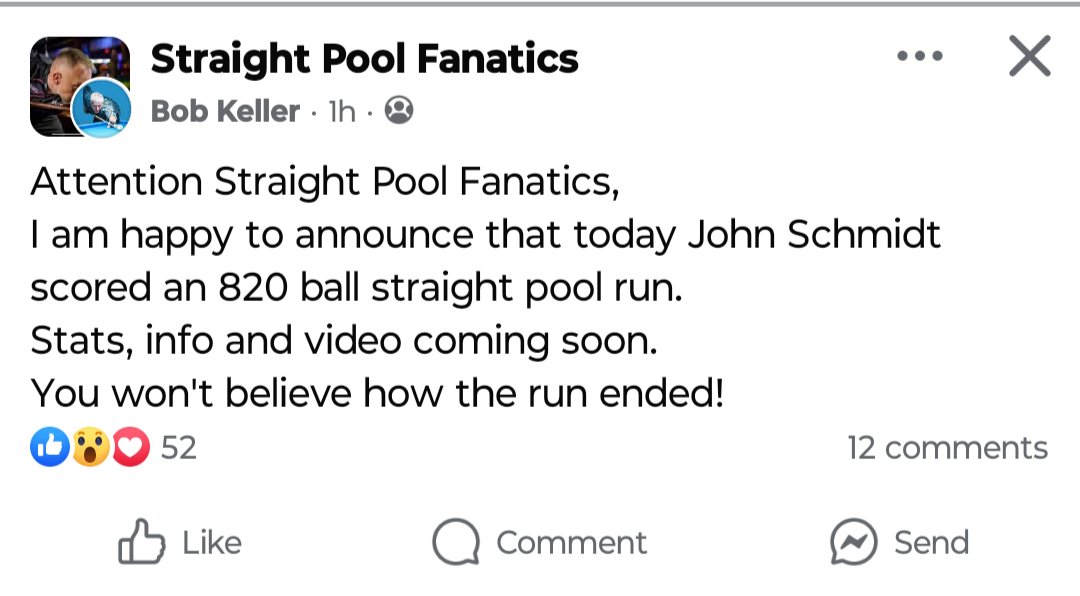
Task: Tap the Messenger Send icon
Action: (x=854, y=542)
